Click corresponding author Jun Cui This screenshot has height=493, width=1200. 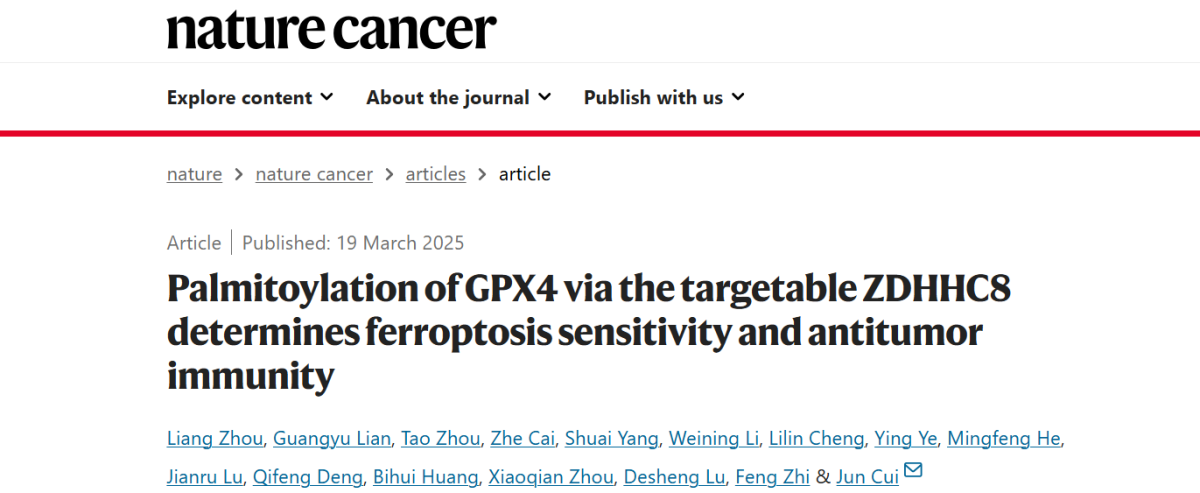[x=866, y=477]
